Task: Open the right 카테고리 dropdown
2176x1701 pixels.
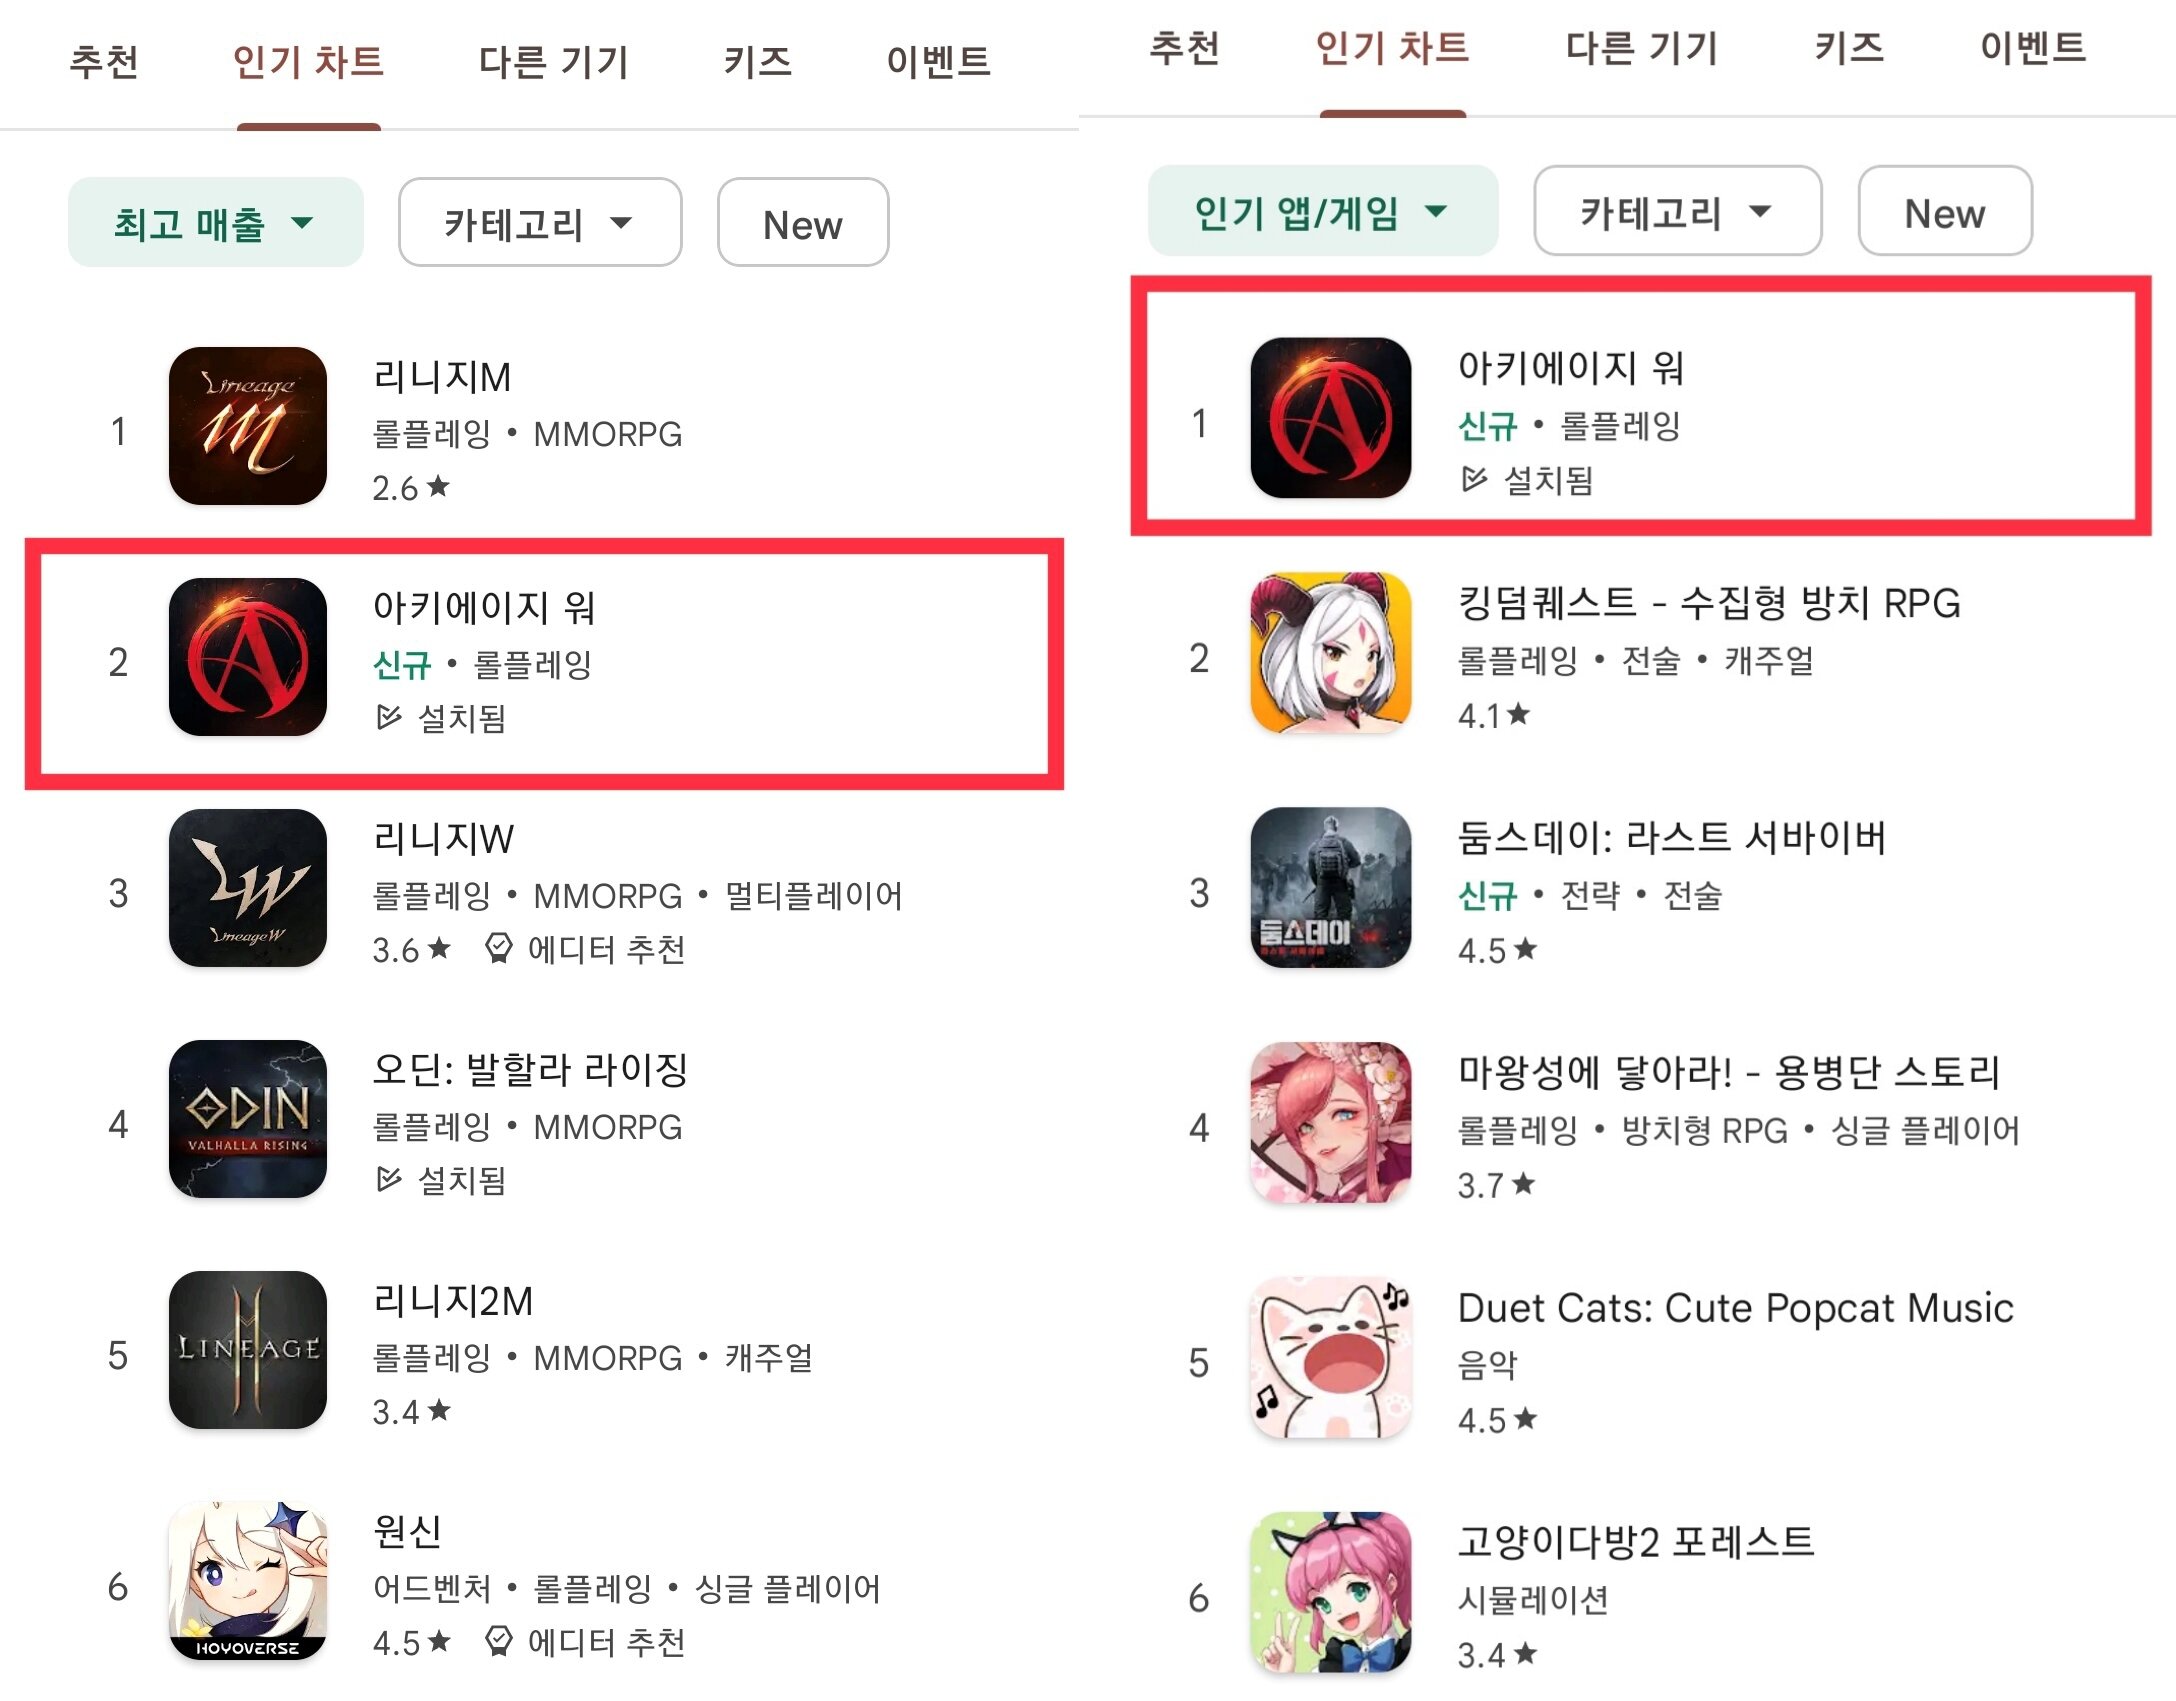Action: pyautogui.click(x=1678, y=212)
